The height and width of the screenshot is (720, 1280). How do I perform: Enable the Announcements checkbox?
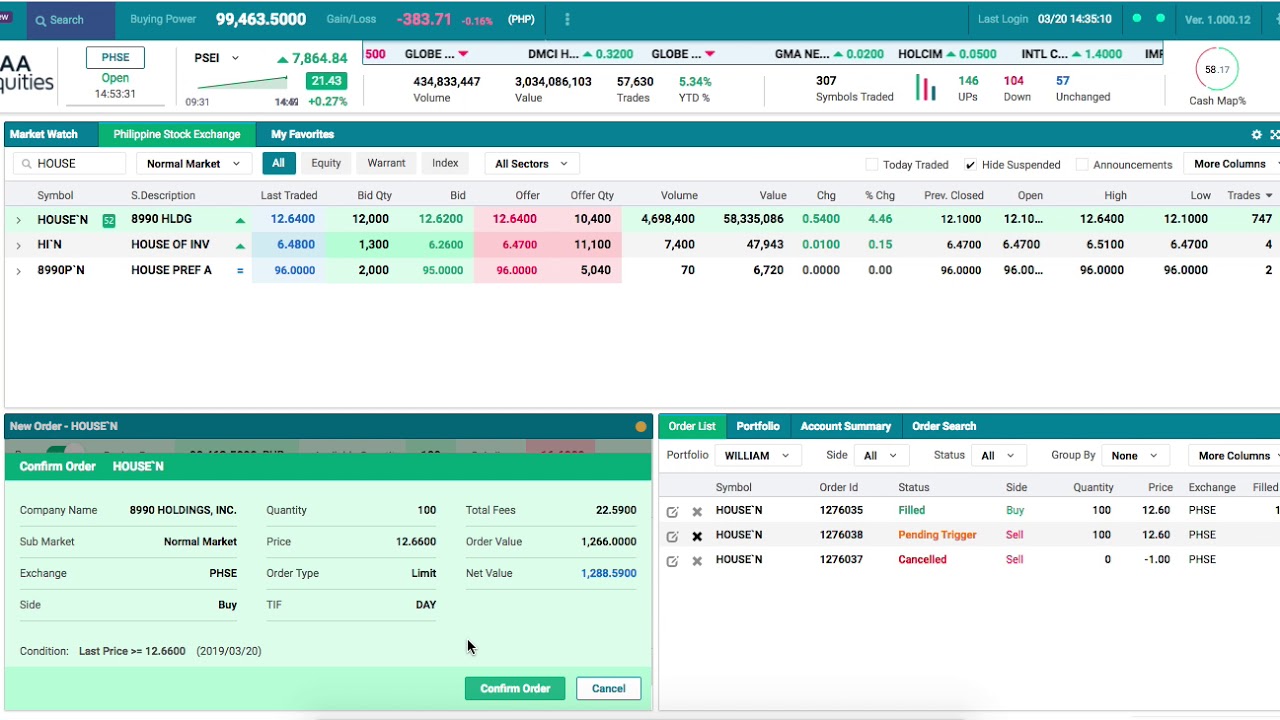coord(1081,164)
